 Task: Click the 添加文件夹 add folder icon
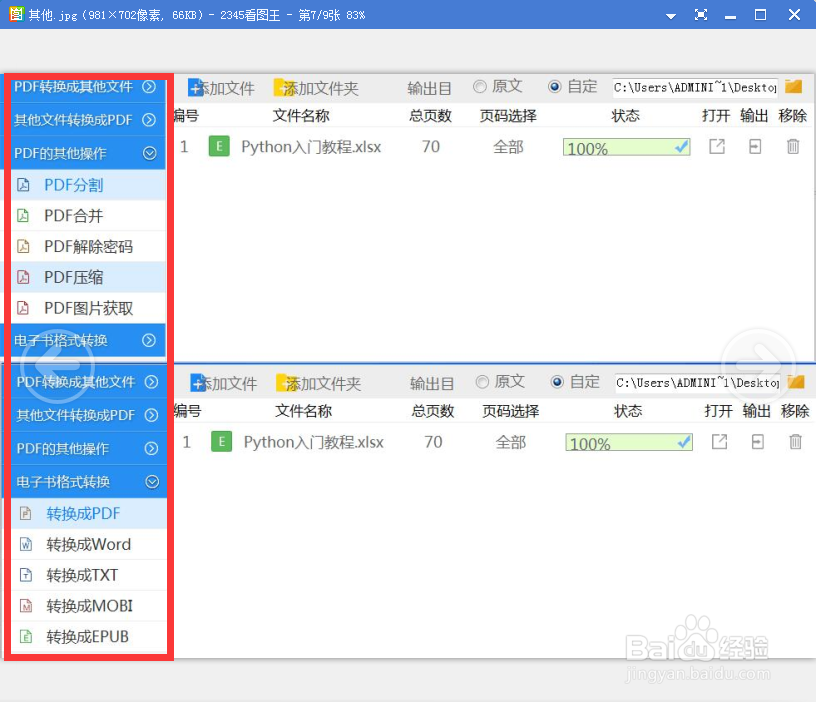click(x=279, y=87)
